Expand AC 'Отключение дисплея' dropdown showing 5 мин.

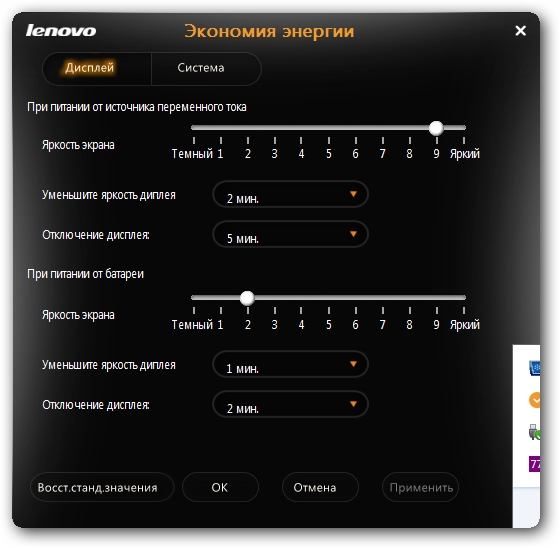coord(290,234)
